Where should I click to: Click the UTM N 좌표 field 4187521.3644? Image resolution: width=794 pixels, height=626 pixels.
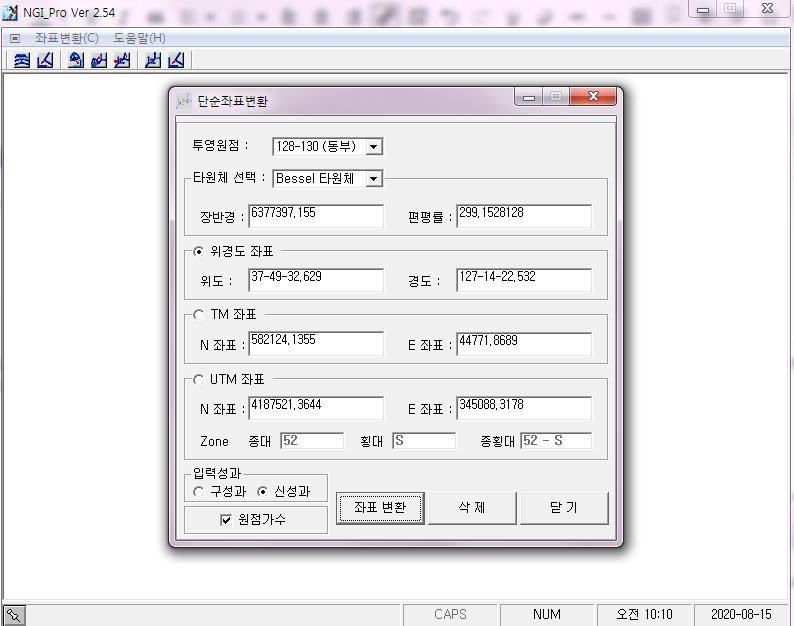315,408
